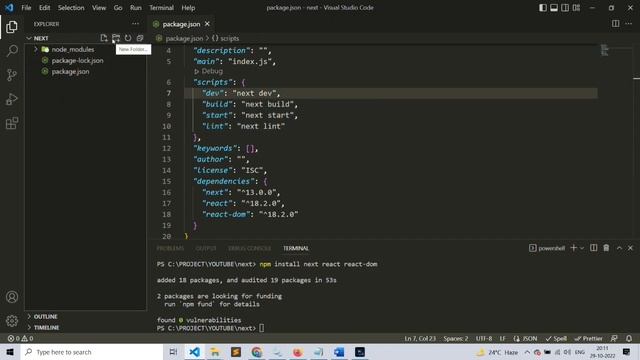Open the Selection menu

[71, 8]
